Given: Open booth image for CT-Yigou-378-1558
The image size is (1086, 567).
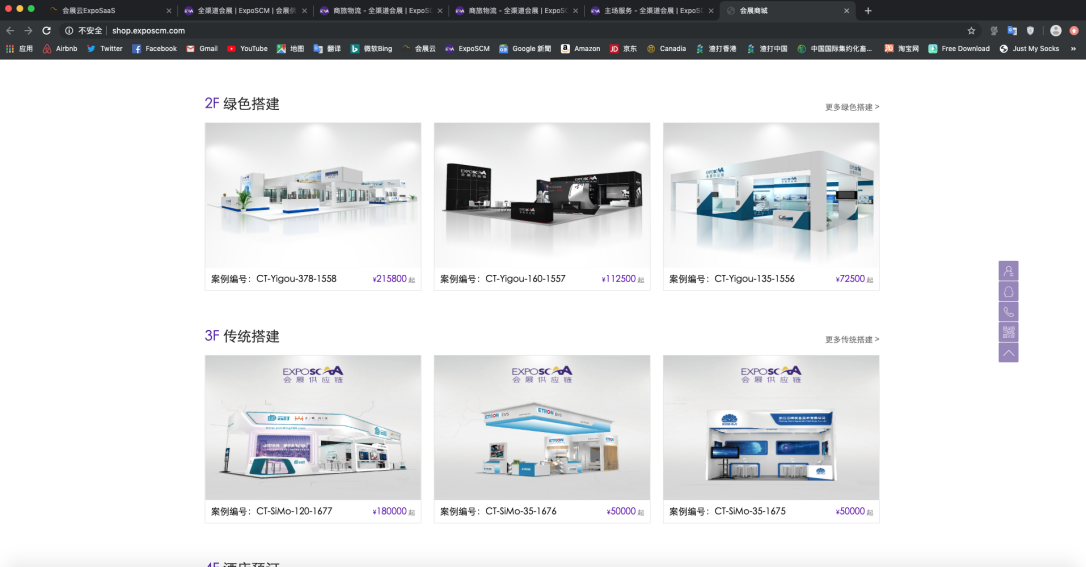Looking at the screenshot, I should 313,195.
